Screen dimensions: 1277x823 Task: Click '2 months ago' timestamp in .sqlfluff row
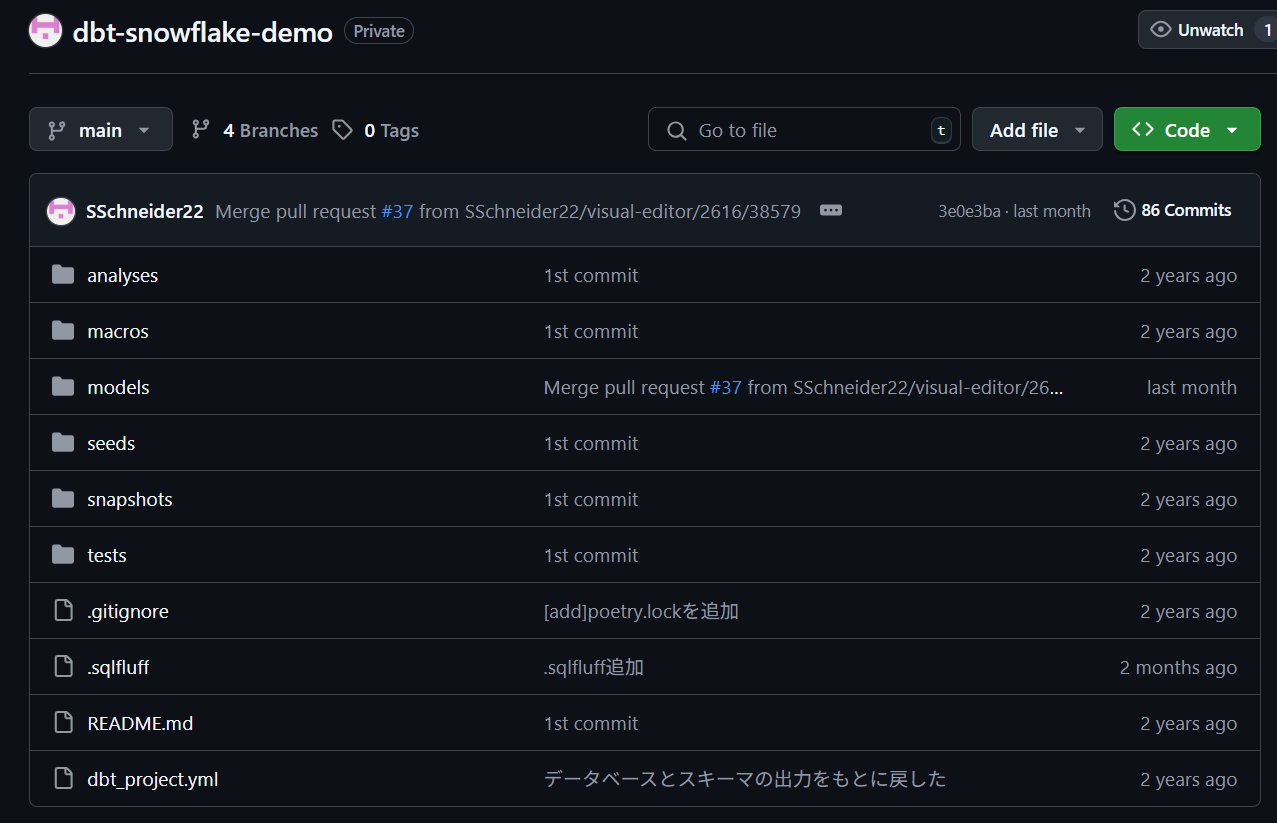1178,668
